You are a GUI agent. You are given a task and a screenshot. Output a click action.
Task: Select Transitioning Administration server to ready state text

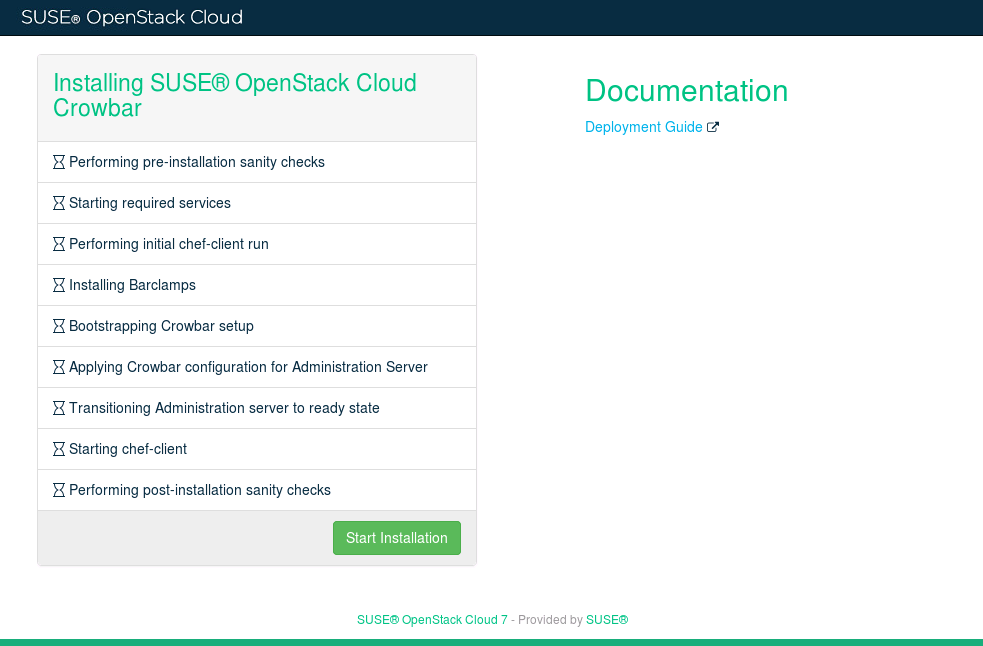[x=224, y=408]
